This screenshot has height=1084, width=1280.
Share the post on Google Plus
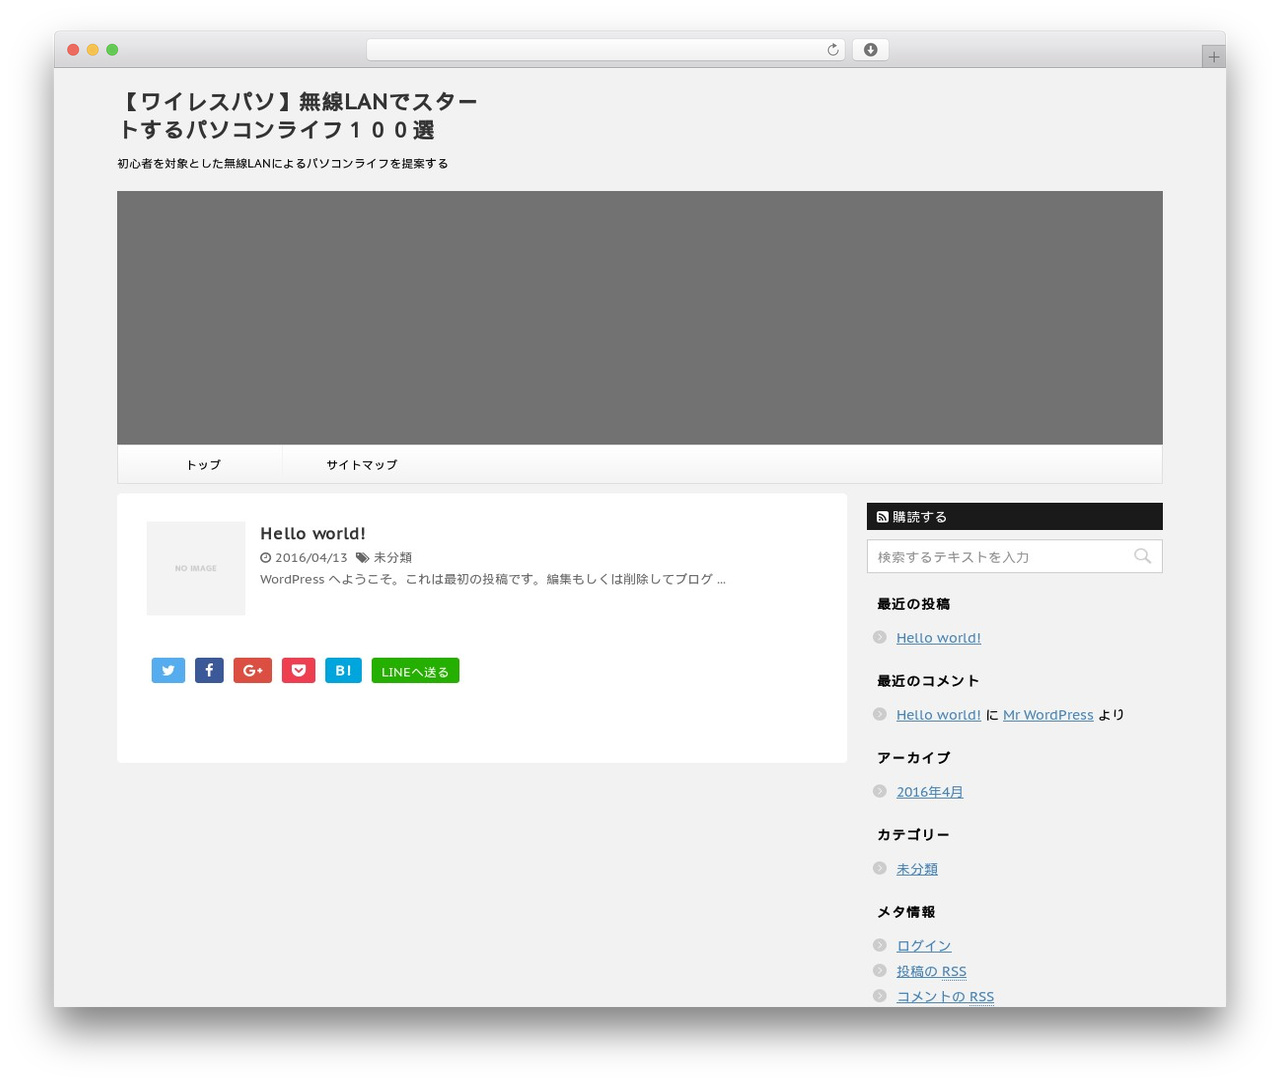coord(253,671)
